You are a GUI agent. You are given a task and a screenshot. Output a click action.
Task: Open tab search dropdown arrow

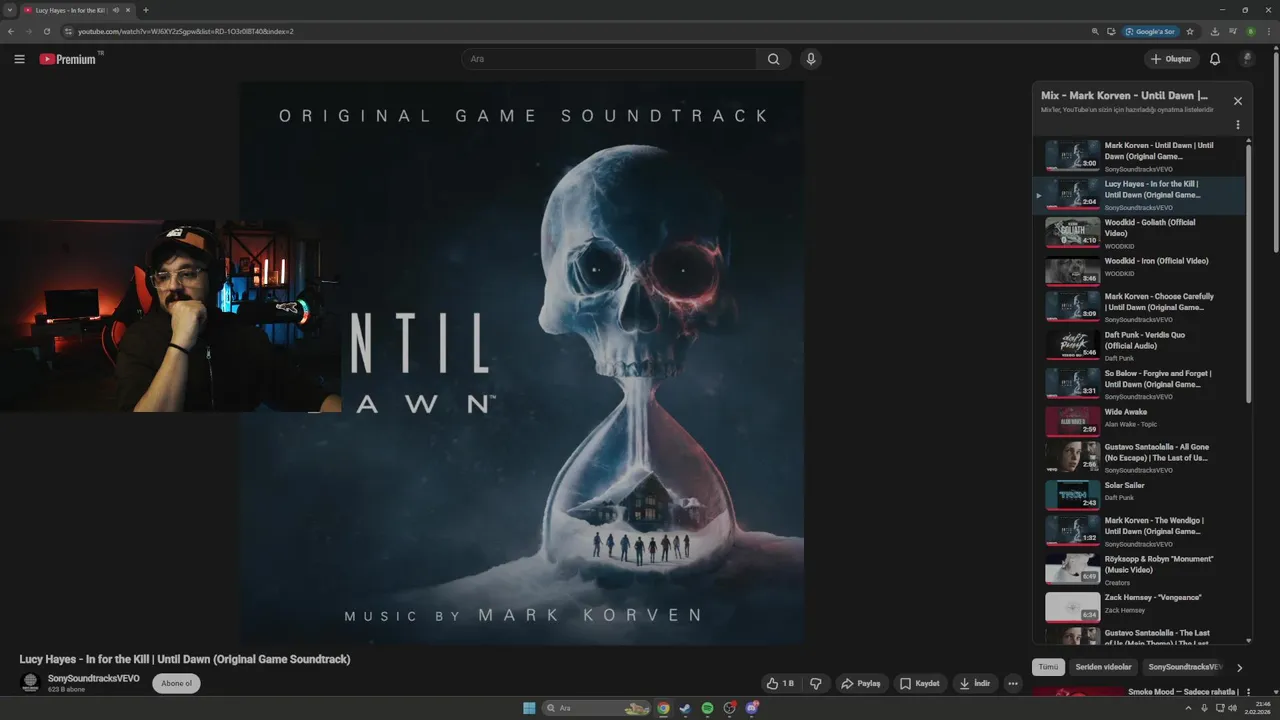[9, 10]
